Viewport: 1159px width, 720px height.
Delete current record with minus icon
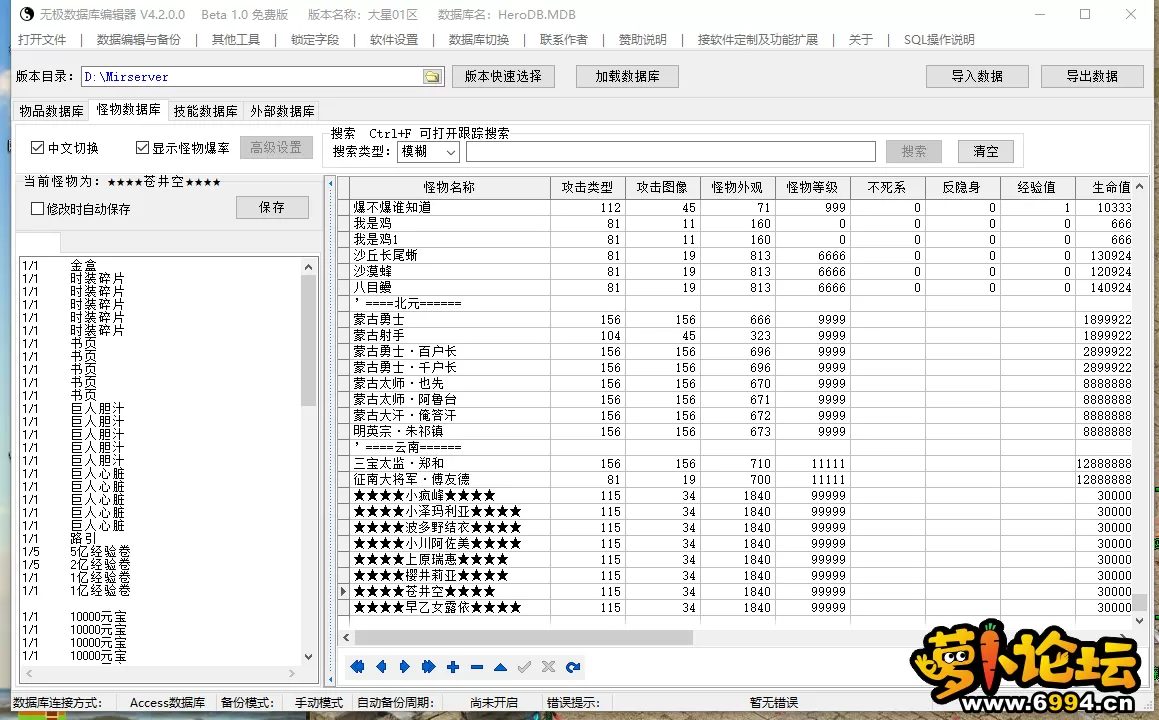point(477,667)
